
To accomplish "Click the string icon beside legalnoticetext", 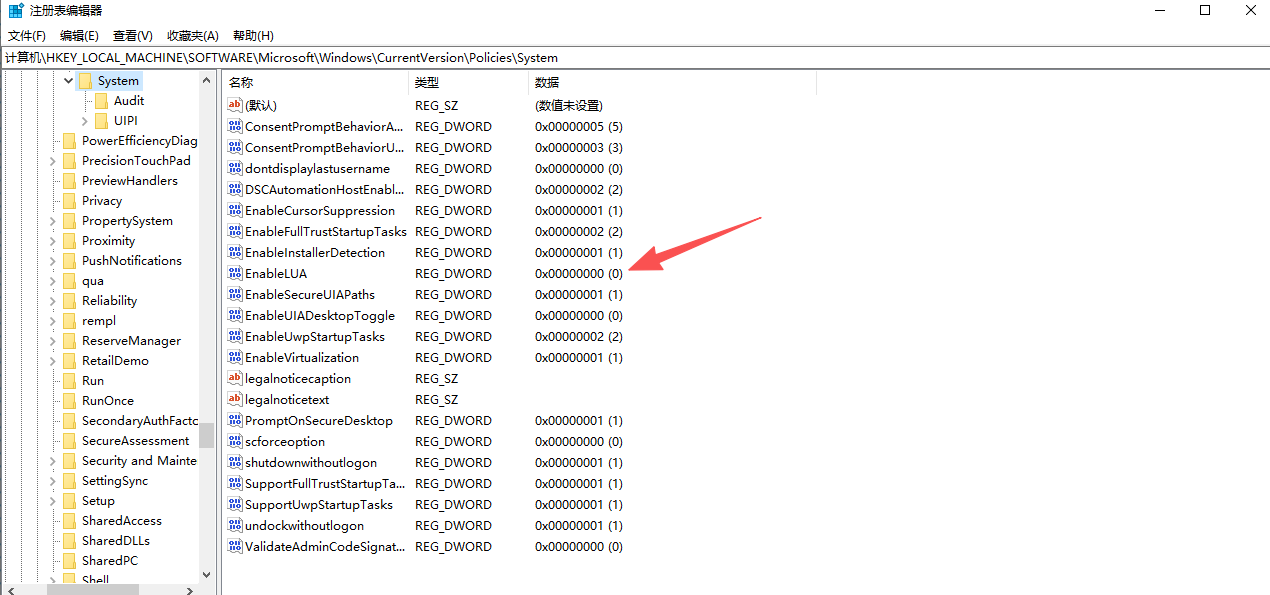I will pyautogui.click(x=235, y=399).
